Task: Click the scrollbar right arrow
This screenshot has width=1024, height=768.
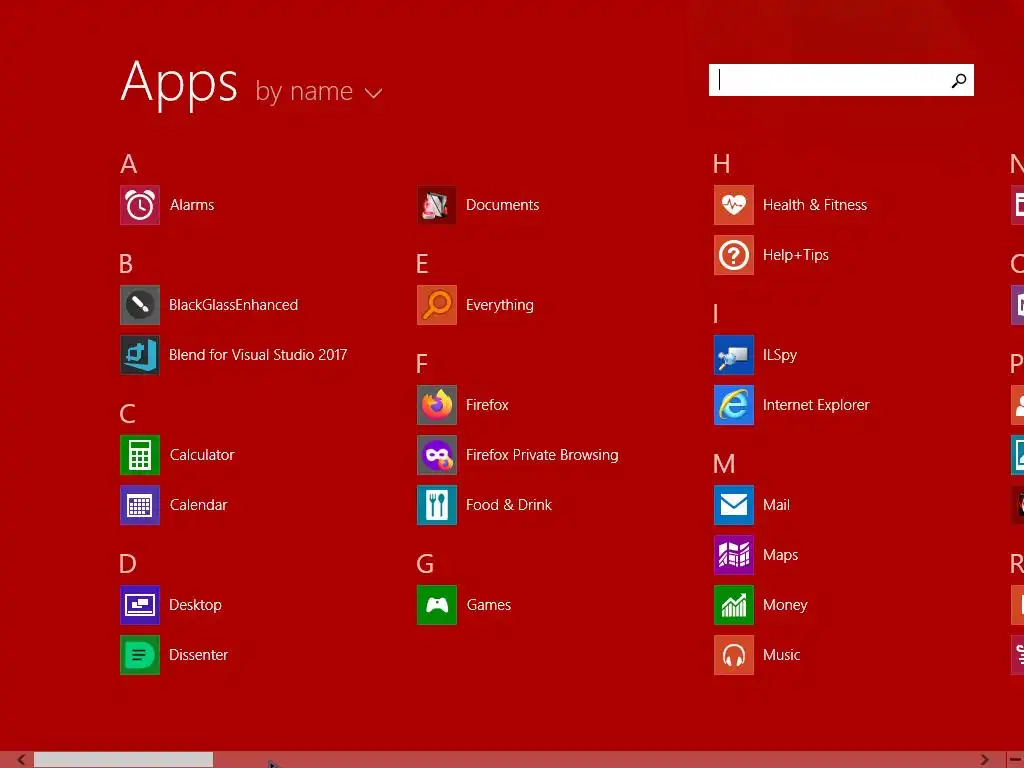Action: click(x=984, y=760)
